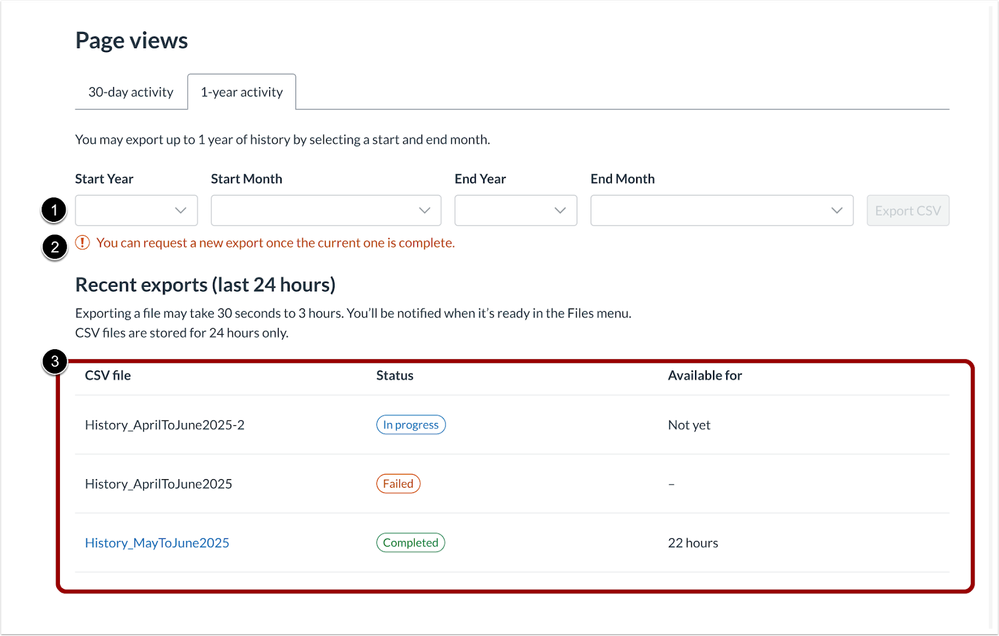Expand the End Month dropdown
This screenshot has height=636, width=999.
pos(721,211)
